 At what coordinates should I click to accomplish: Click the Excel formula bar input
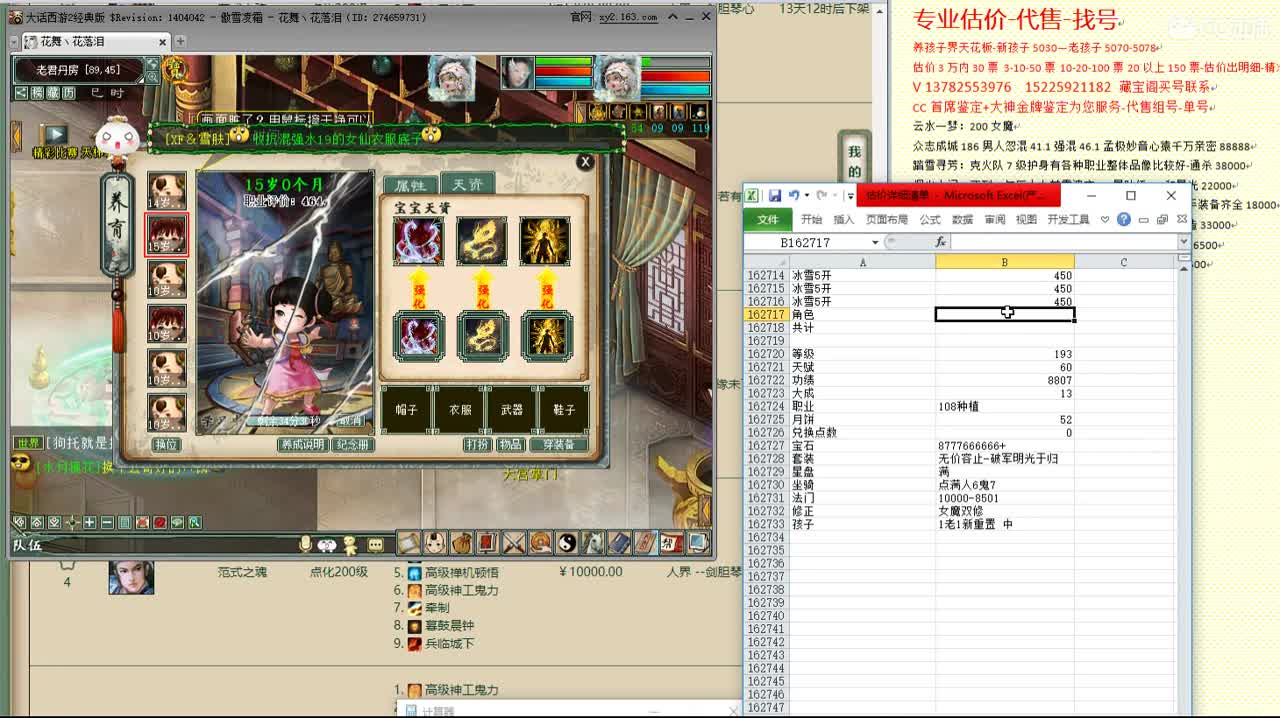point(1063,242)
